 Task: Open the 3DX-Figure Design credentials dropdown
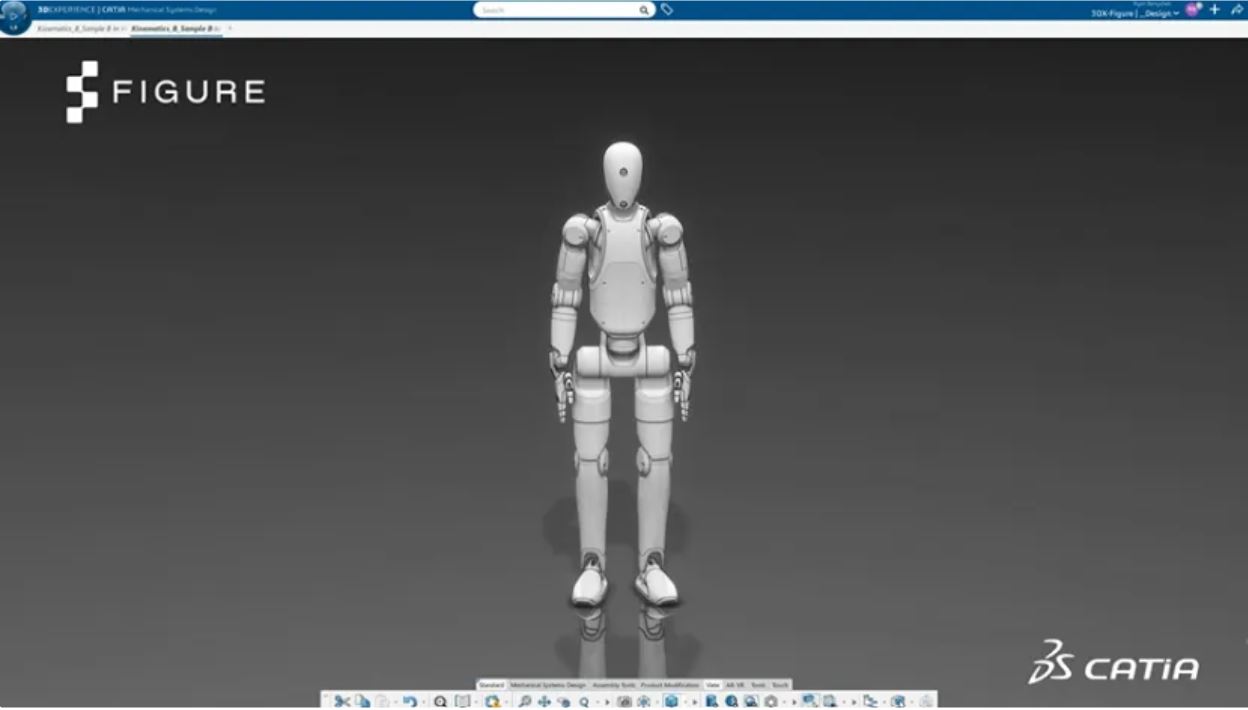1135,13
